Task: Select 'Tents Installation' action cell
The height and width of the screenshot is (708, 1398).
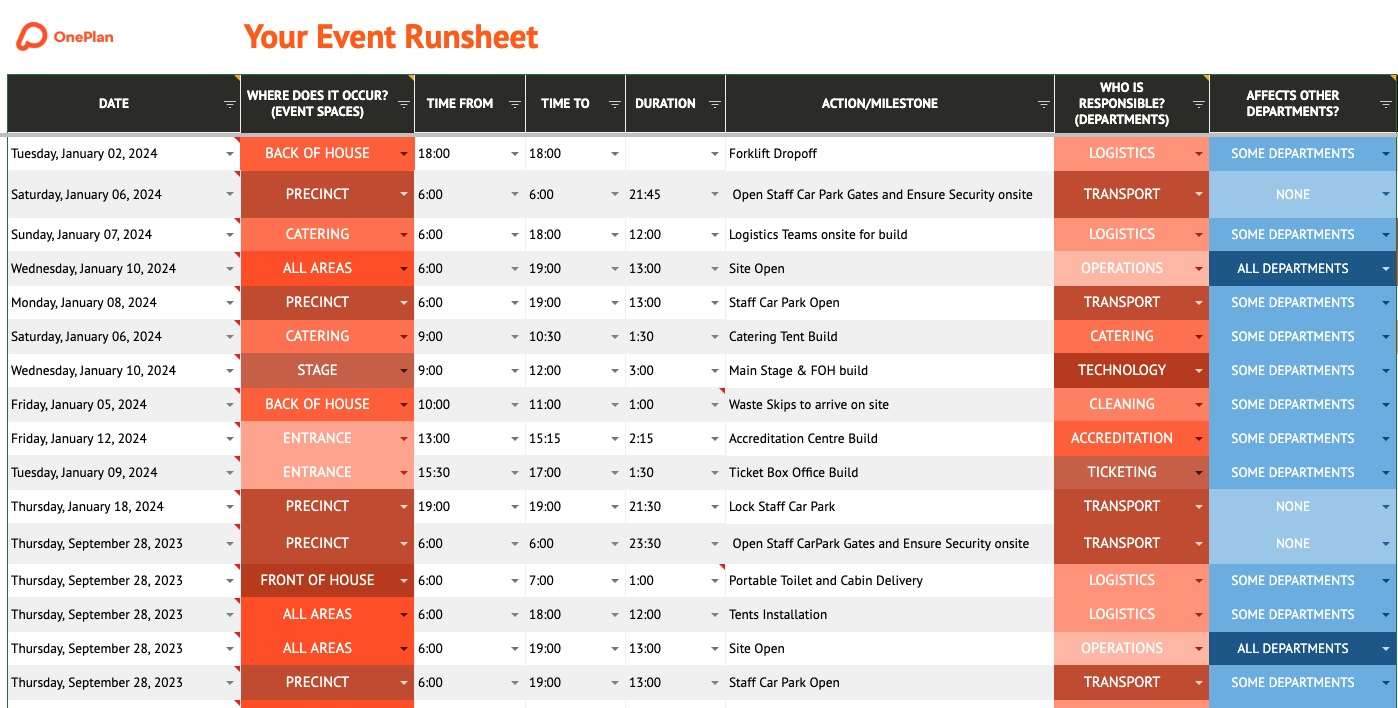Action: pos(889,615)
